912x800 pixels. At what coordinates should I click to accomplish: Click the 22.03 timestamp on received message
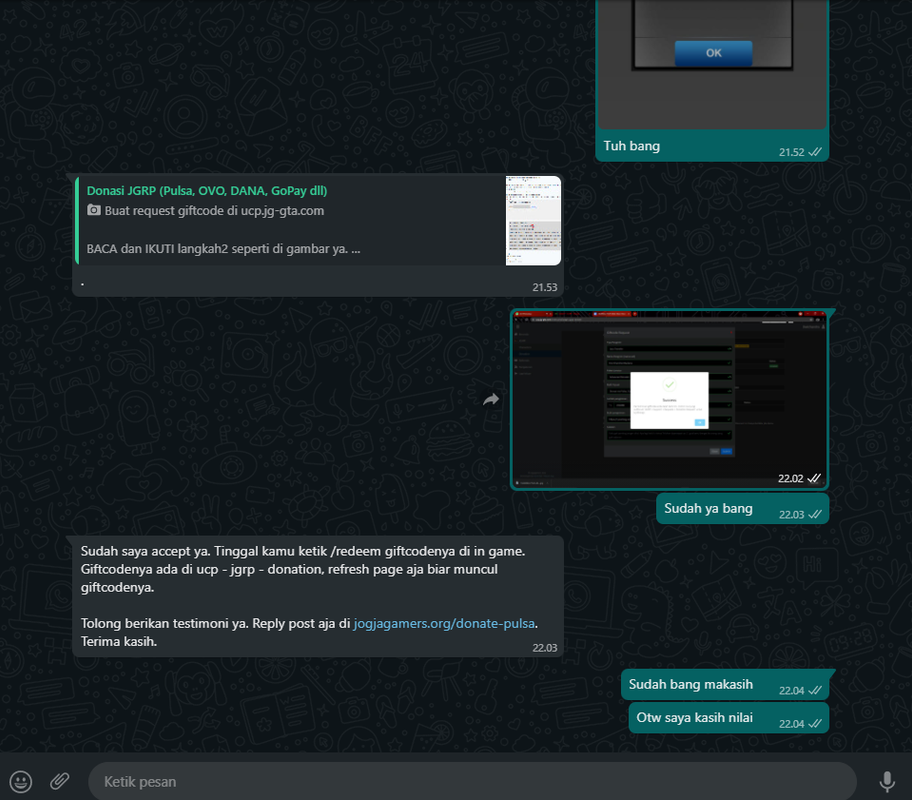click(544, 648)
